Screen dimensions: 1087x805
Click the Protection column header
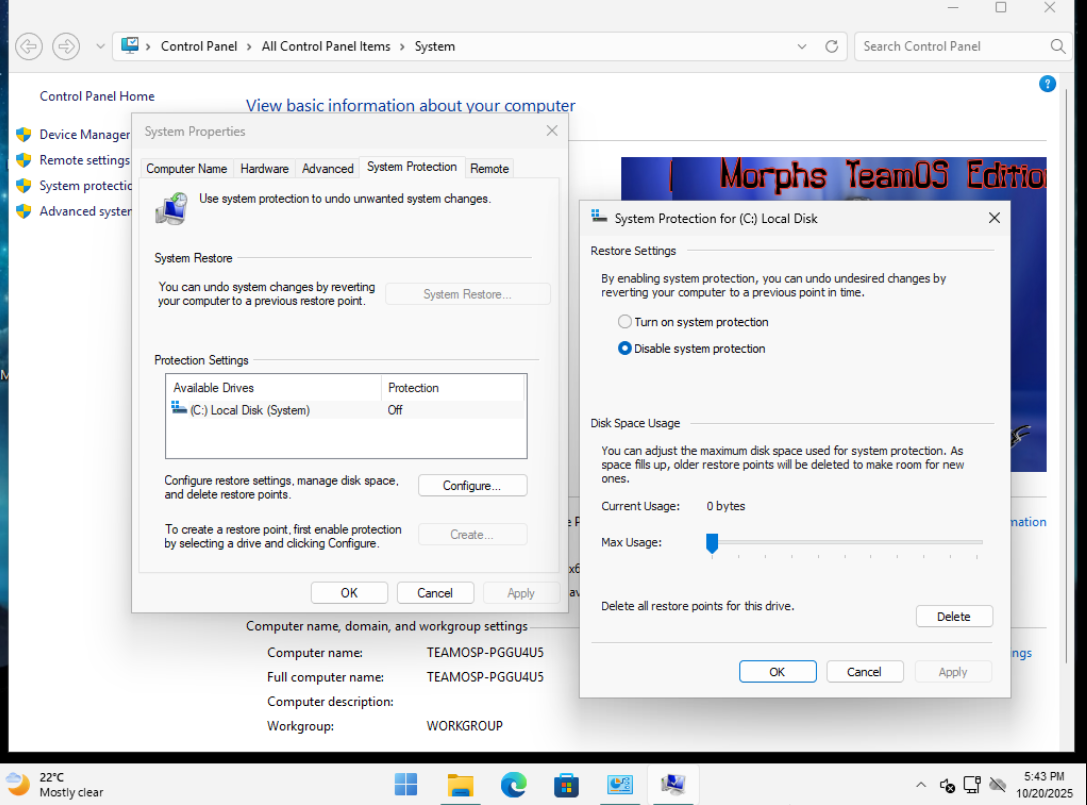pos(453,388)
